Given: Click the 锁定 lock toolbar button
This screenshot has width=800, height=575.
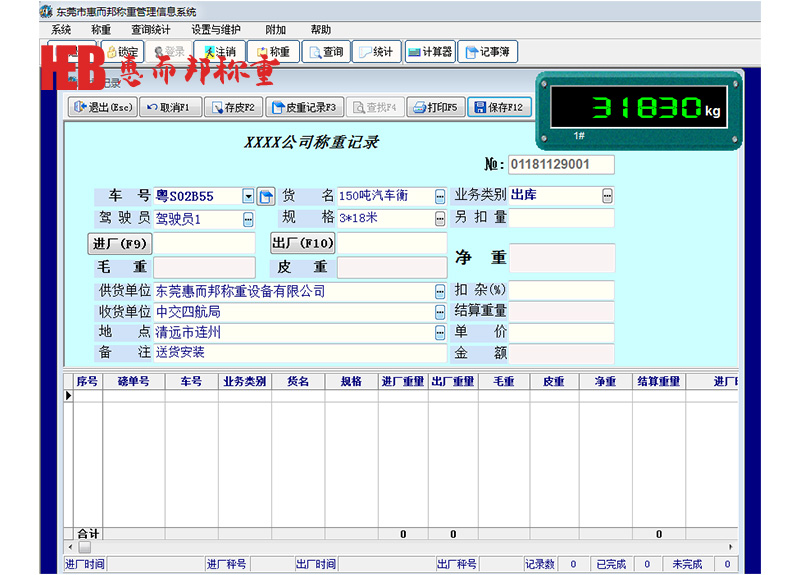Looking at the screenshot, I should (x=120, y=52).
